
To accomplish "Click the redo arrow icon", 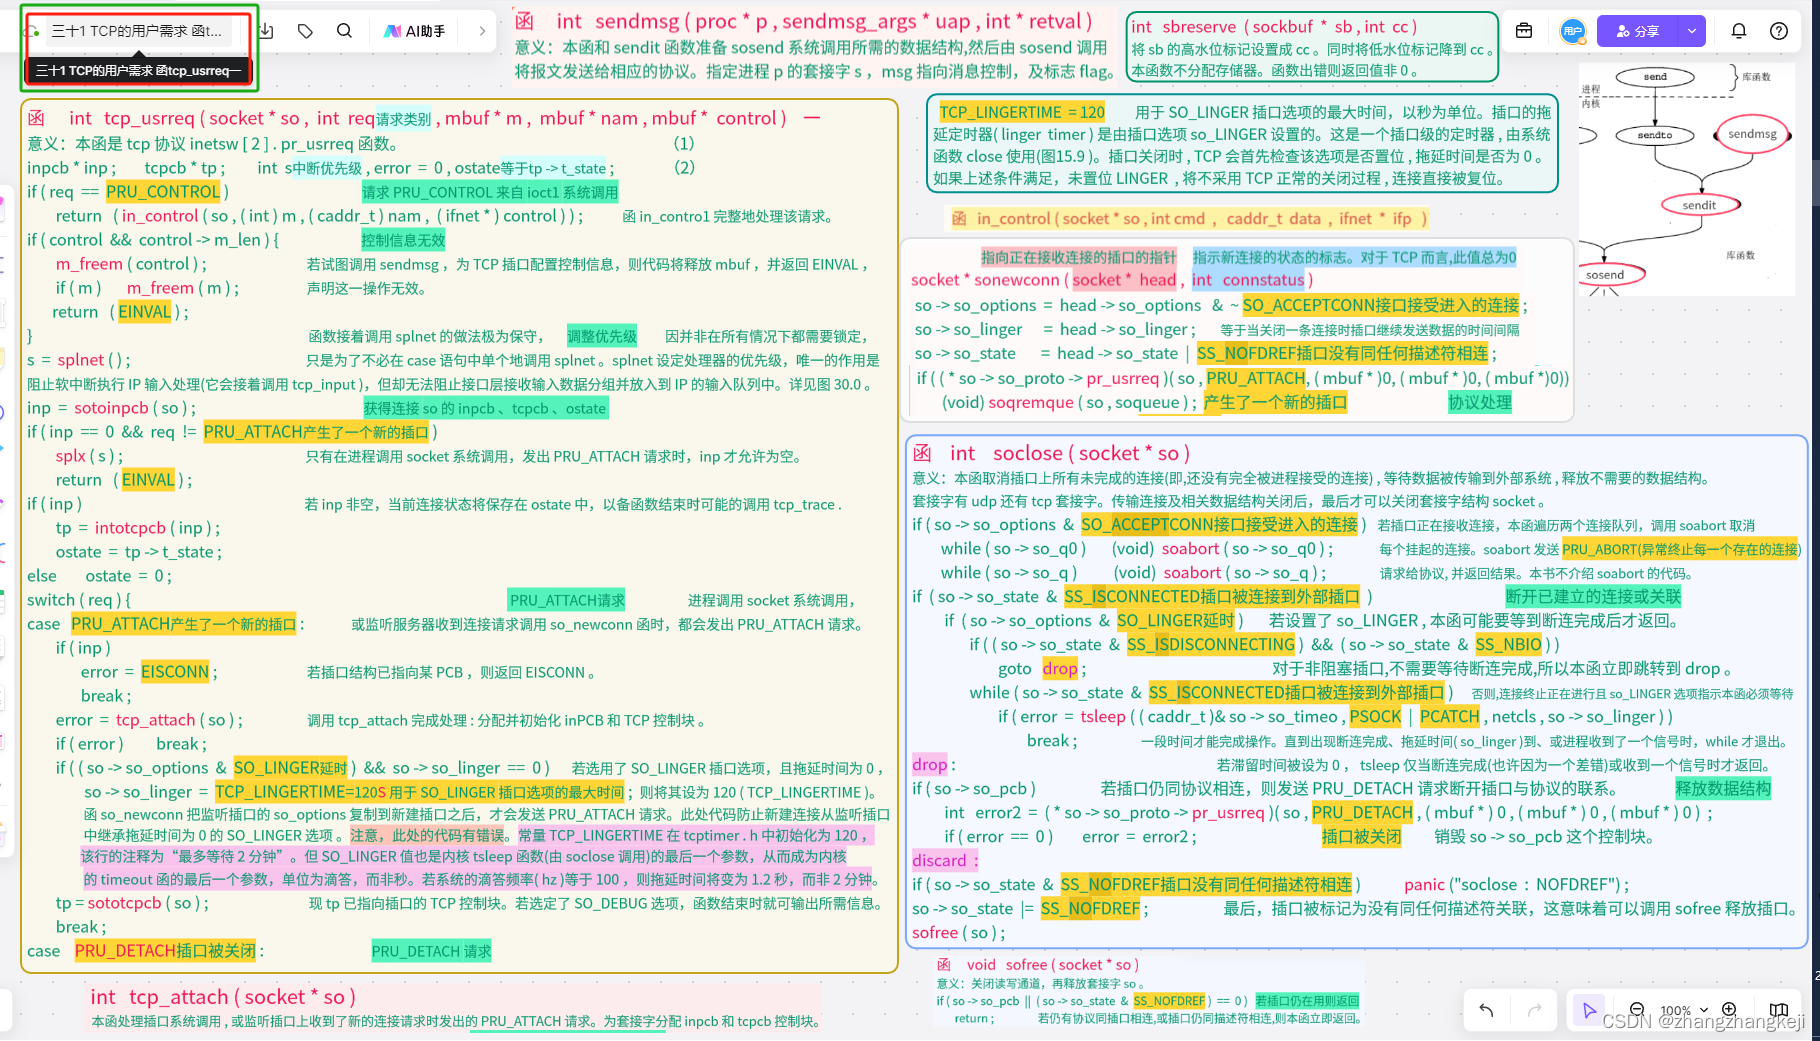I will coord(1534,1010).
